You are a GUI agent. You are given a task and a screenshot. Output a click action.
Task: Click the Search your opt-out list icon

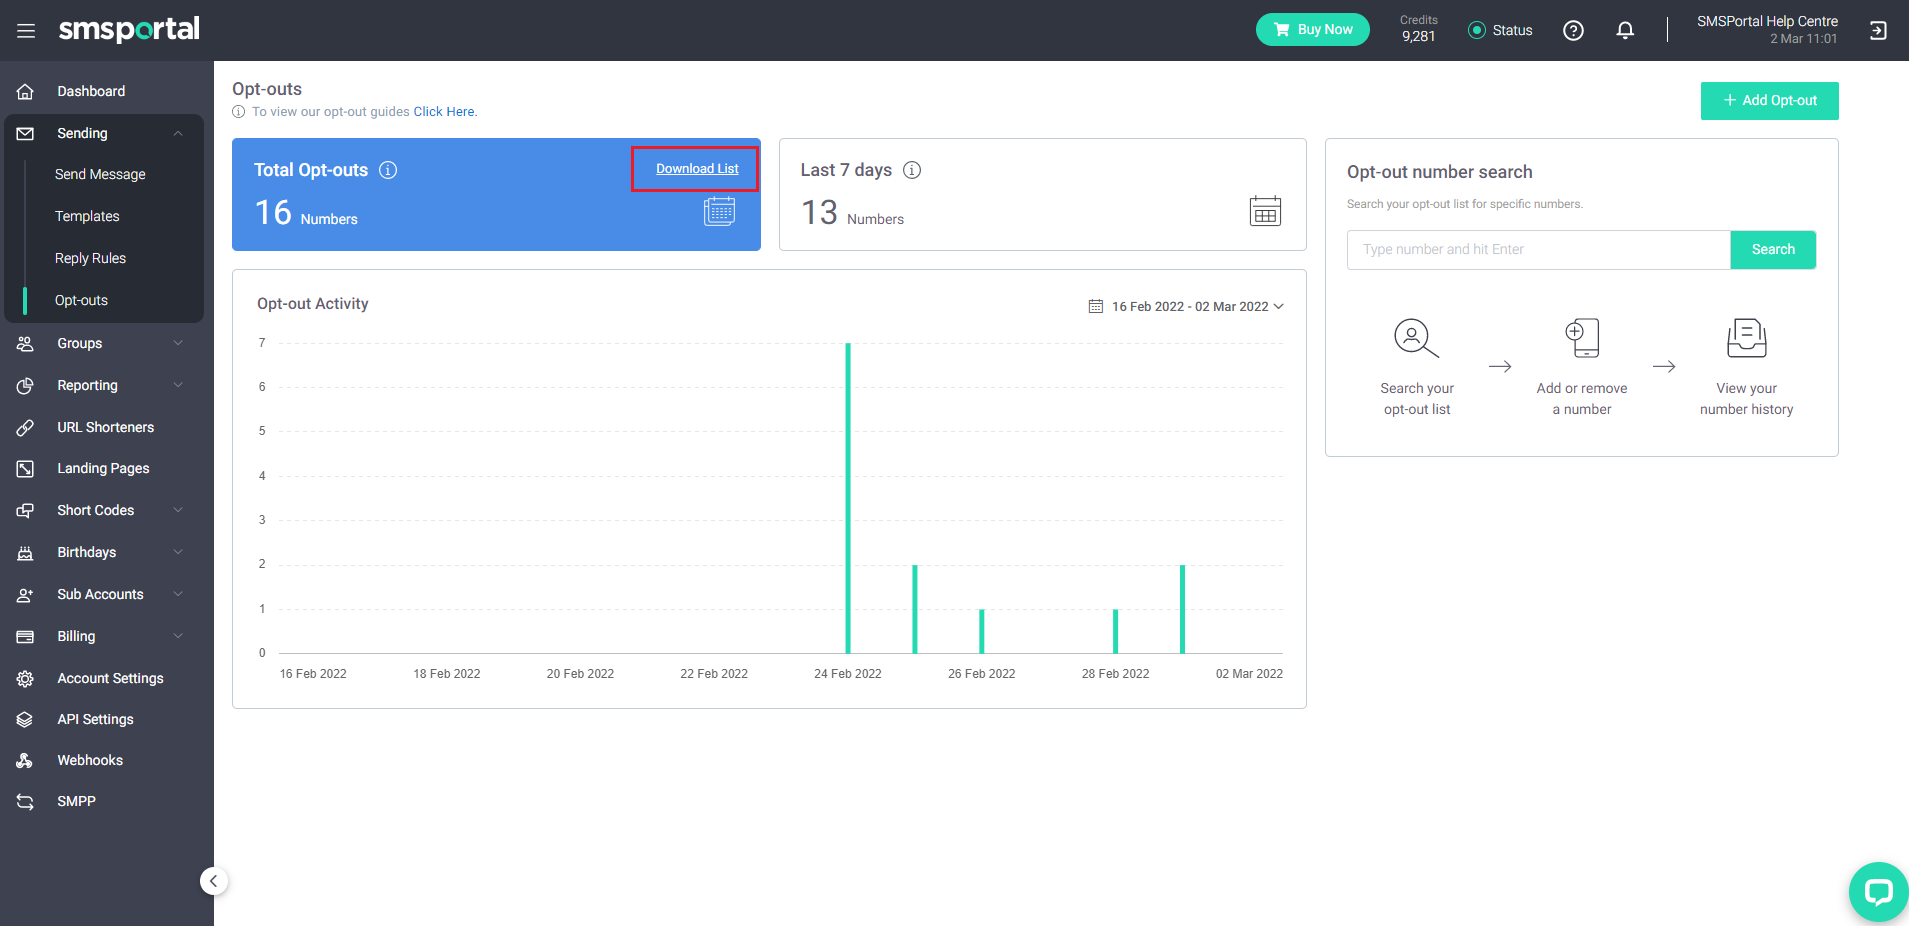[1416, 338]
